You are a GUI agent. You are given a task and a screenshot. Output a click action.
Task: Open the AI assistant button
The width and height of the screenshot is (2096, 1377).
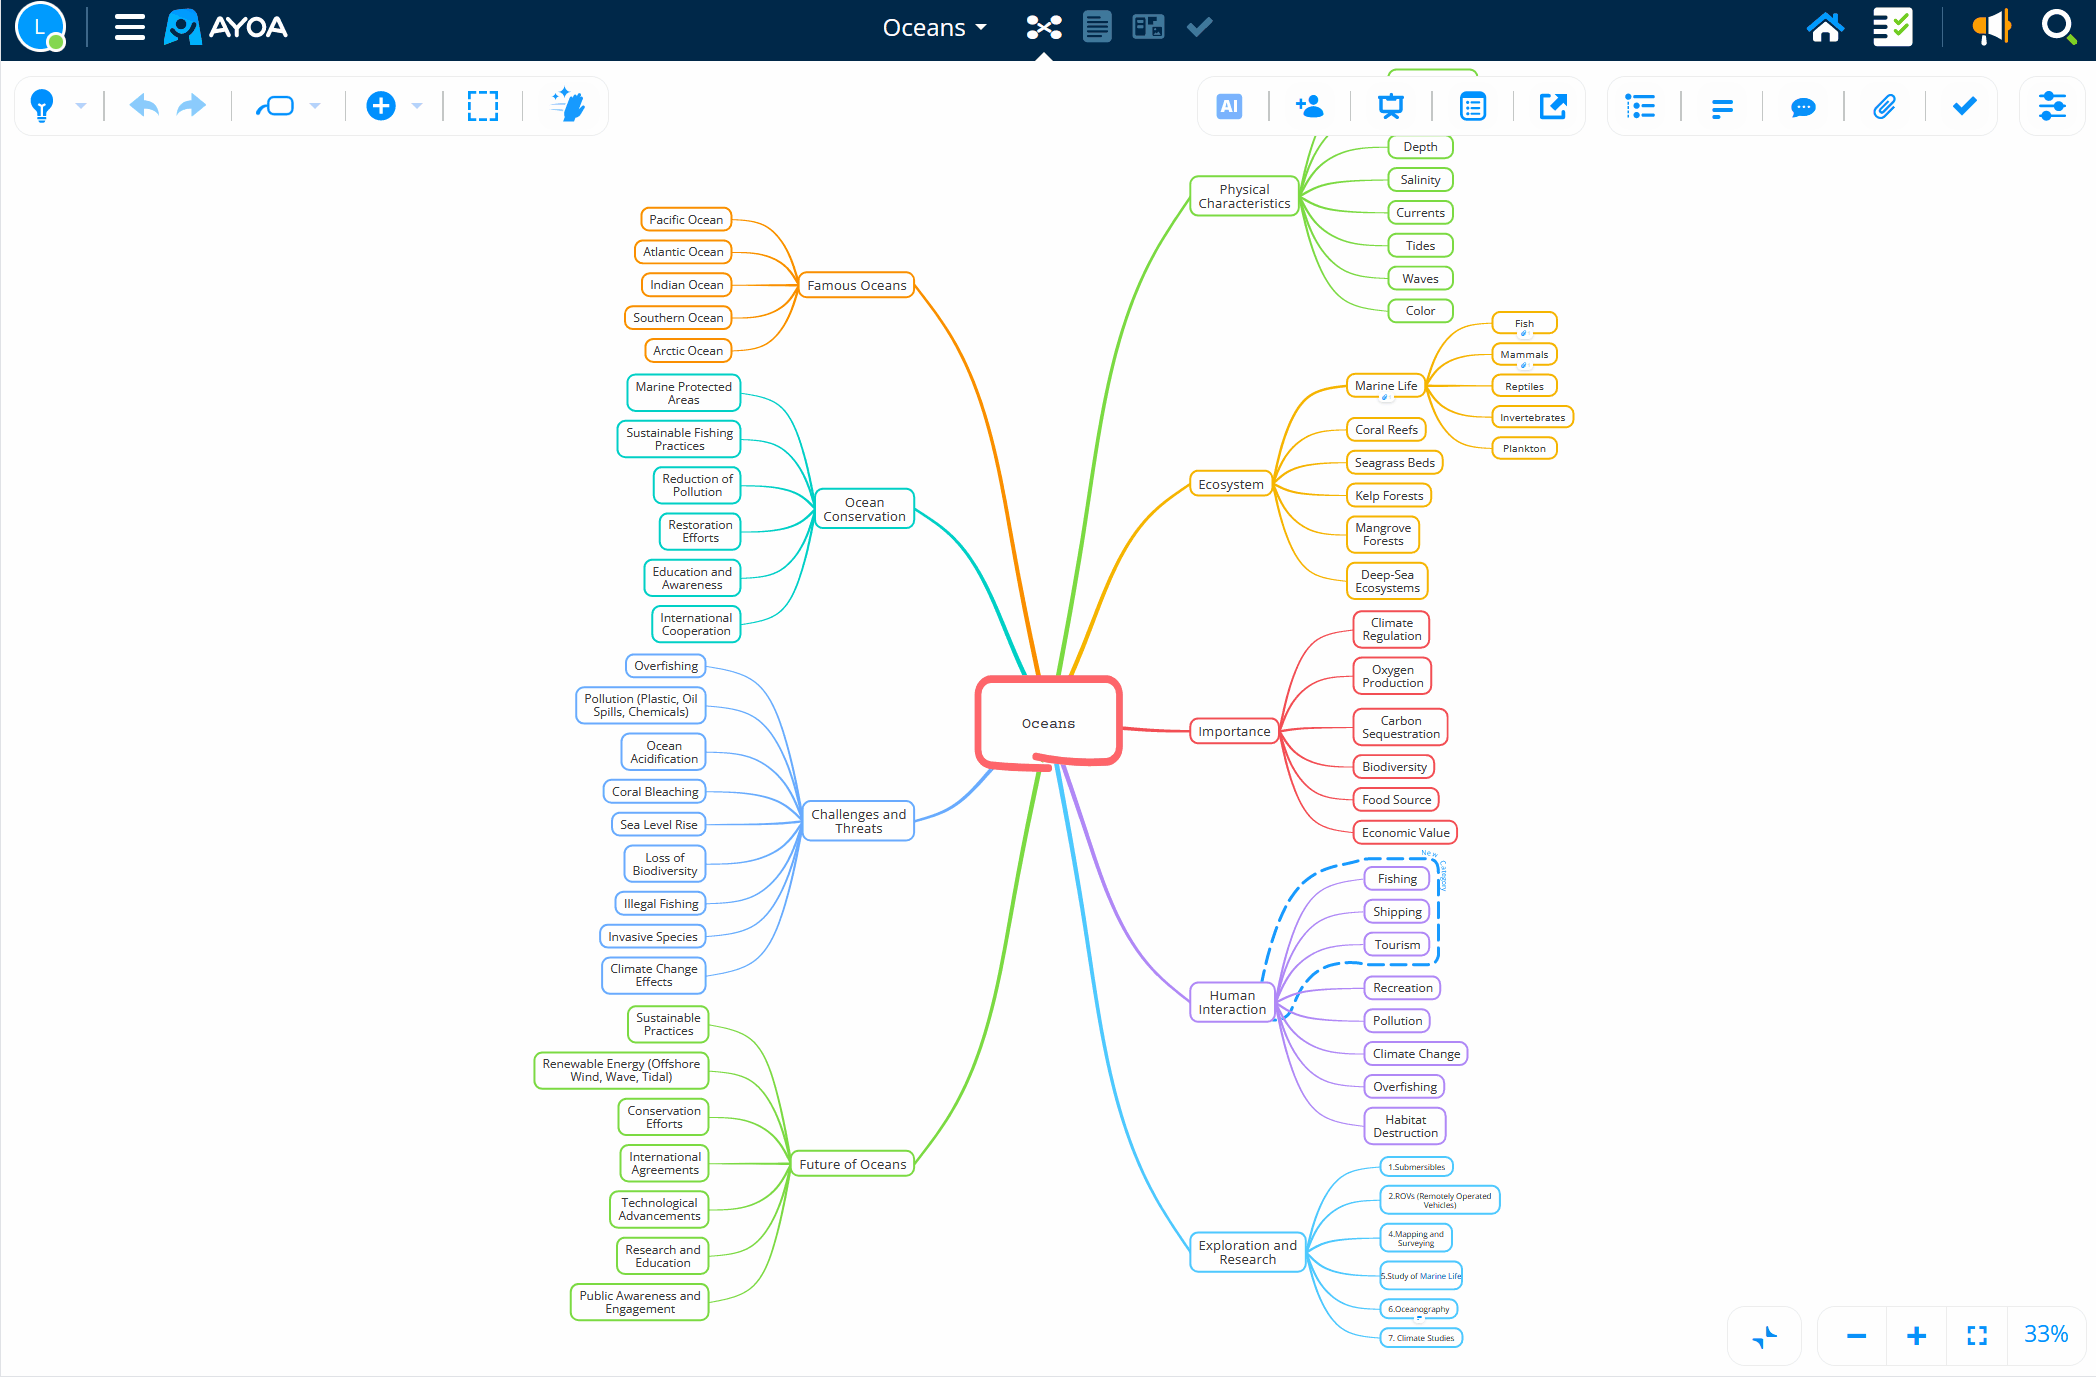pyautogui.click(x=1229, y=106)
